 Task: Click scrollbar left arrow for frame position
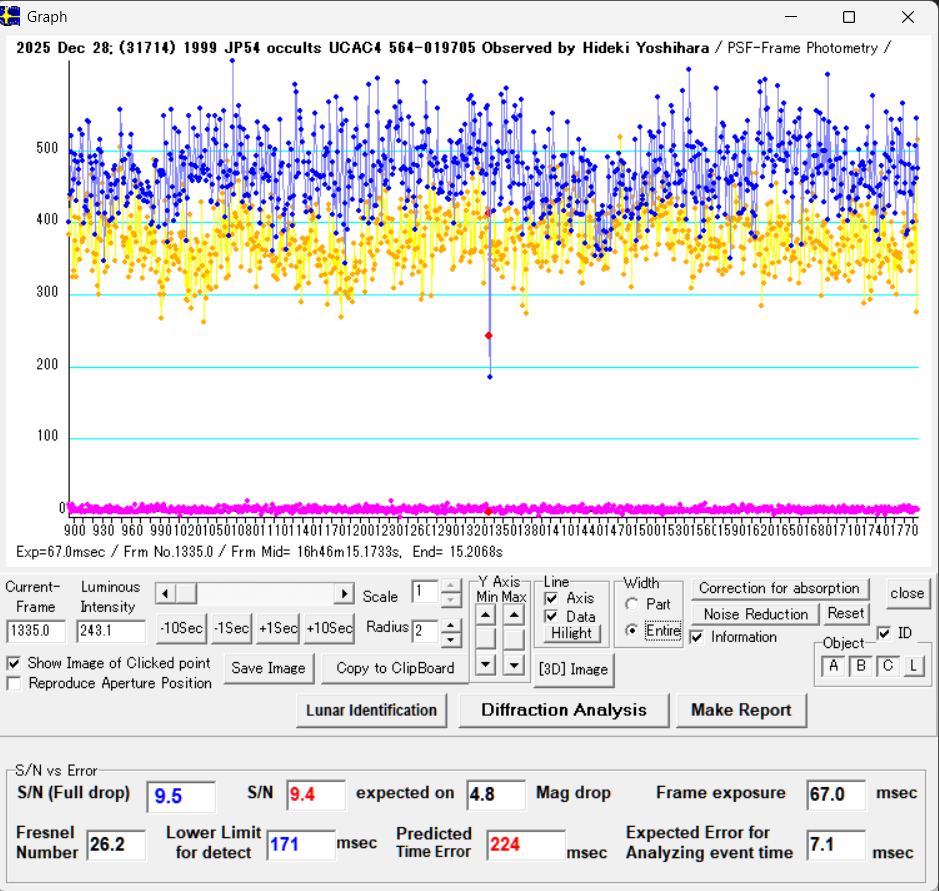click(165, 594)
